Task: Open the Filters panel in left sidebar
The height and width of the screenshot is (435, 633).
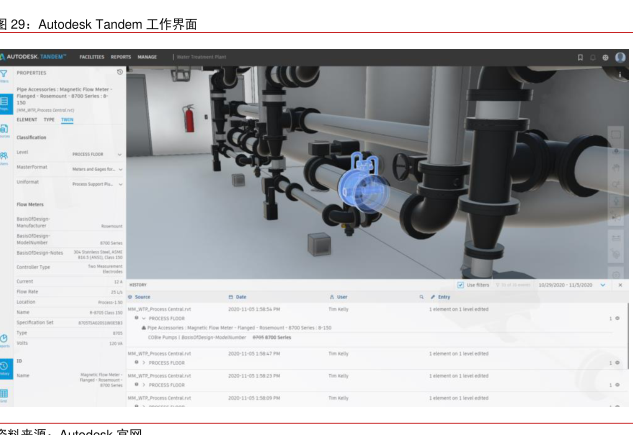Action: 6,75
